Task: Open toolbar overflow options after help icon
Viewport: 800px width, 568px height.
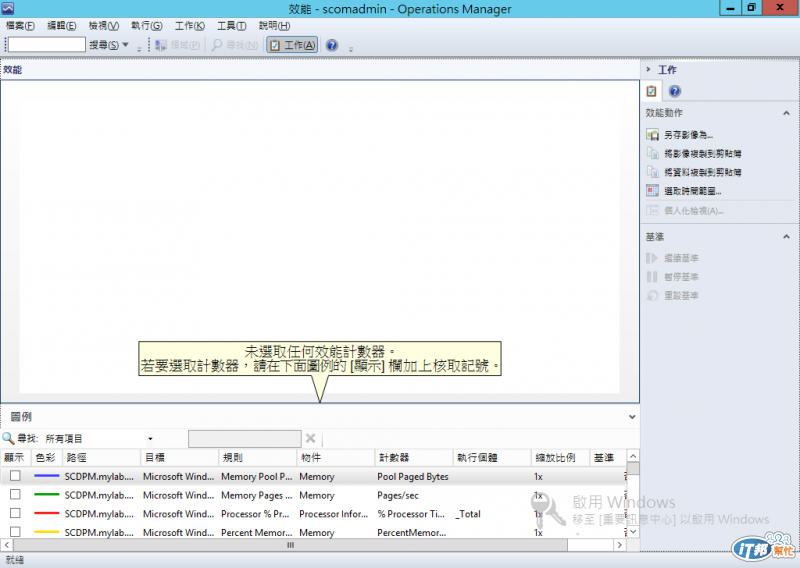Action: pyautogui.click(x=351, y=50)
